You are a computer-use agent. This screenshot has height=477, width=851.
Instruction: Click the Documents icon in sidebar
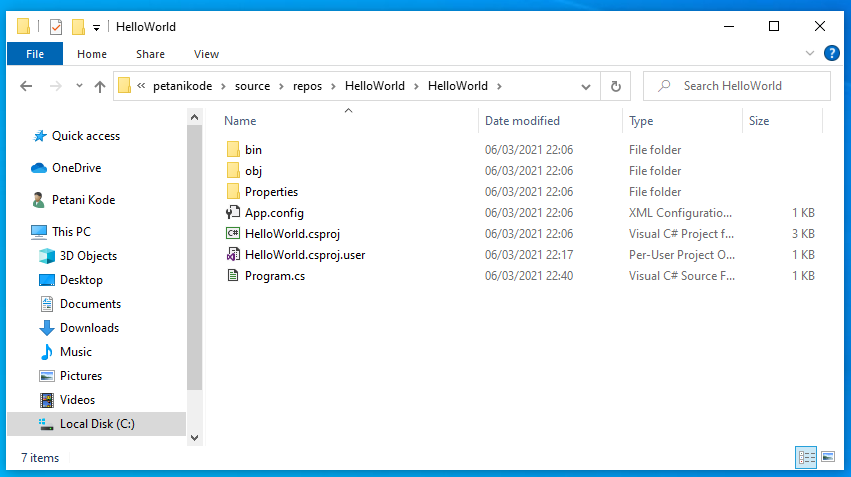[47, 304]
